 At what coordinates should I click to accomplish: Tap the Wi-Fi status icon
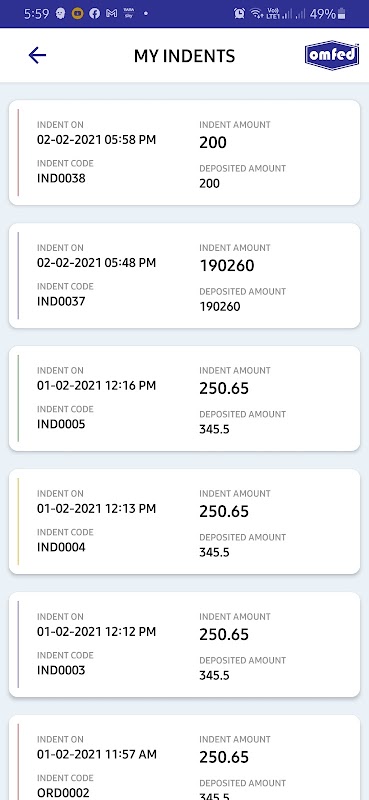pyautogui.click(x=256, y=14)
